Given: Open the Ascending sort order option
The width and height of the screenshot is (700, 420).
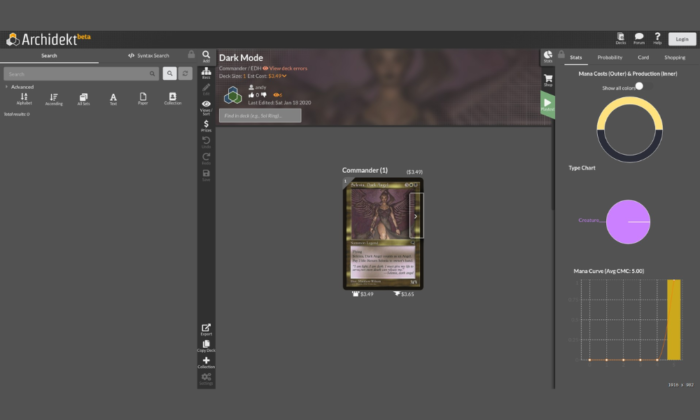Looking at the screenshot, I should pyautogui.click(x=54, y=98).
